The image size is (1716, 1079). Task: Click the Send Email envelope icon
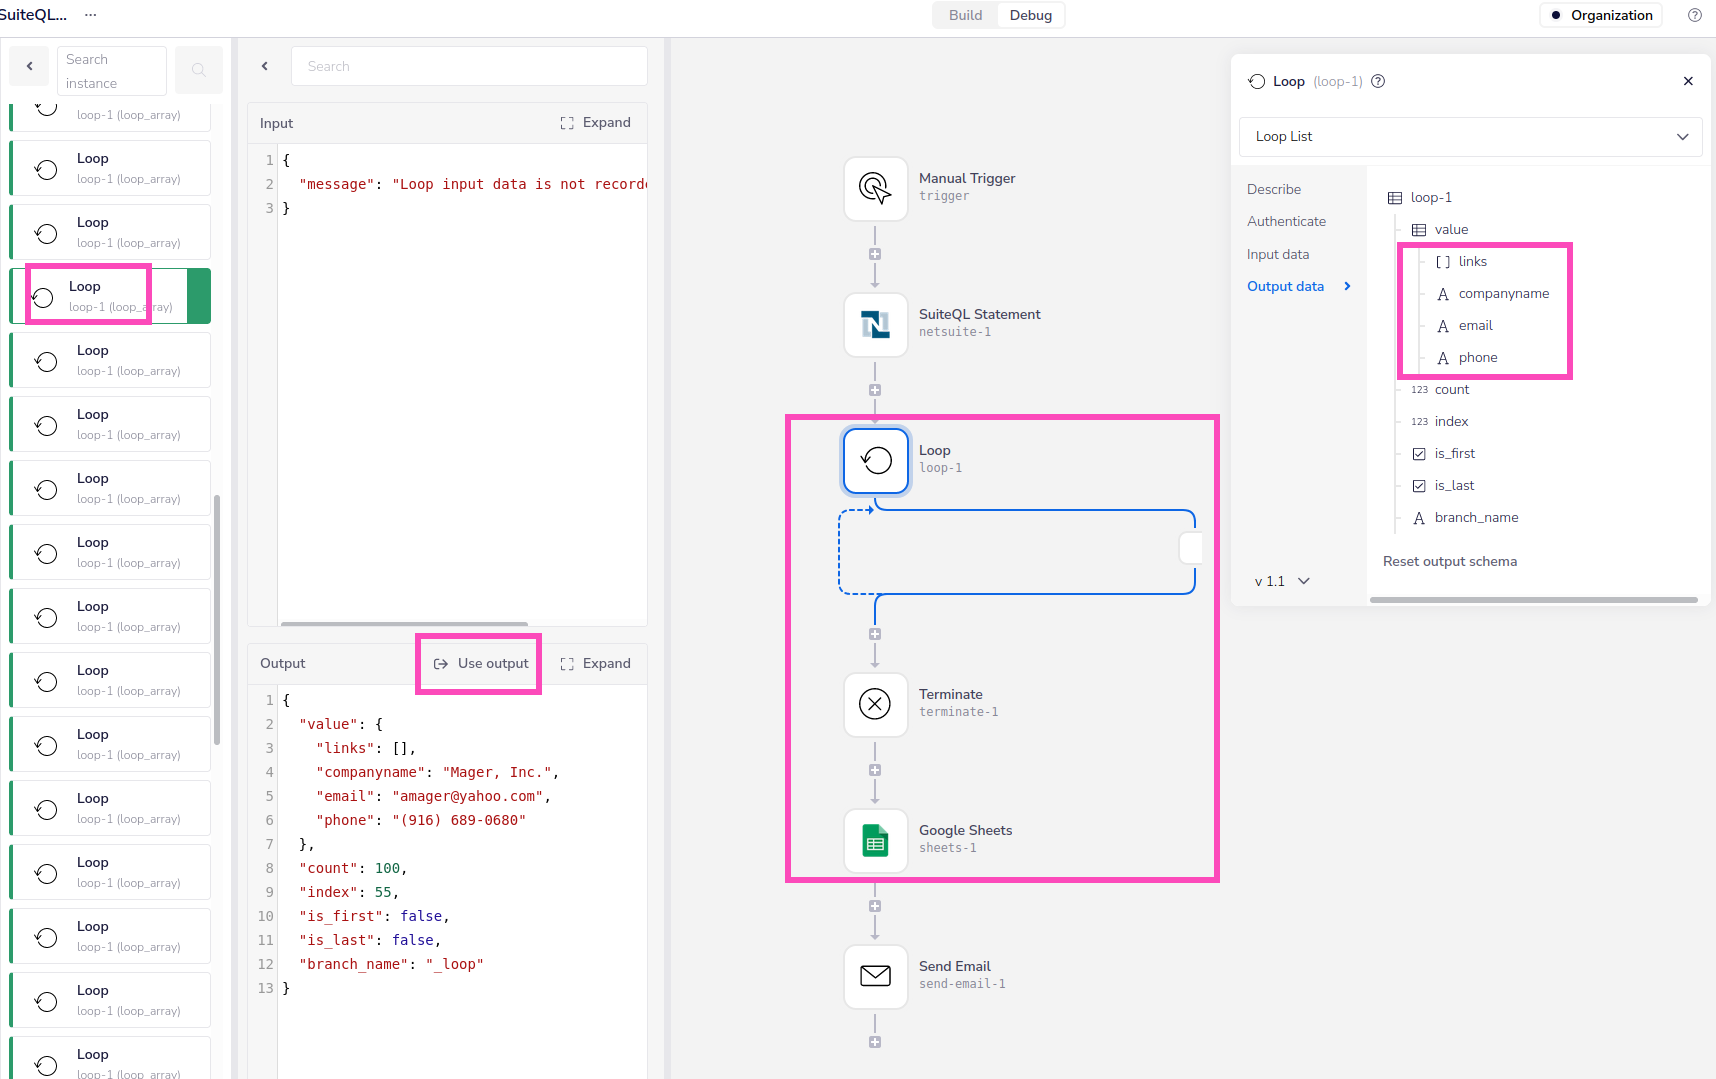875,976
